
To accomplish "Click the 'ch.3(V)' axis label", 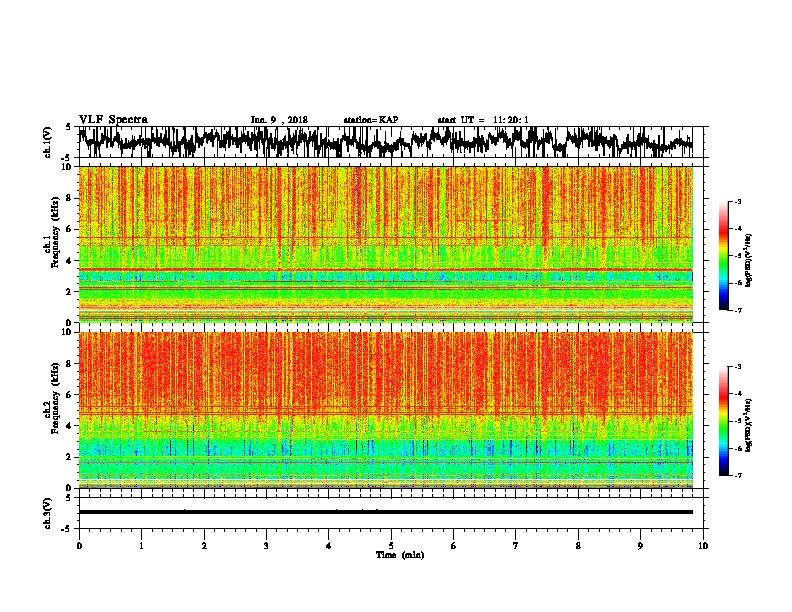I will click(48, 513).
